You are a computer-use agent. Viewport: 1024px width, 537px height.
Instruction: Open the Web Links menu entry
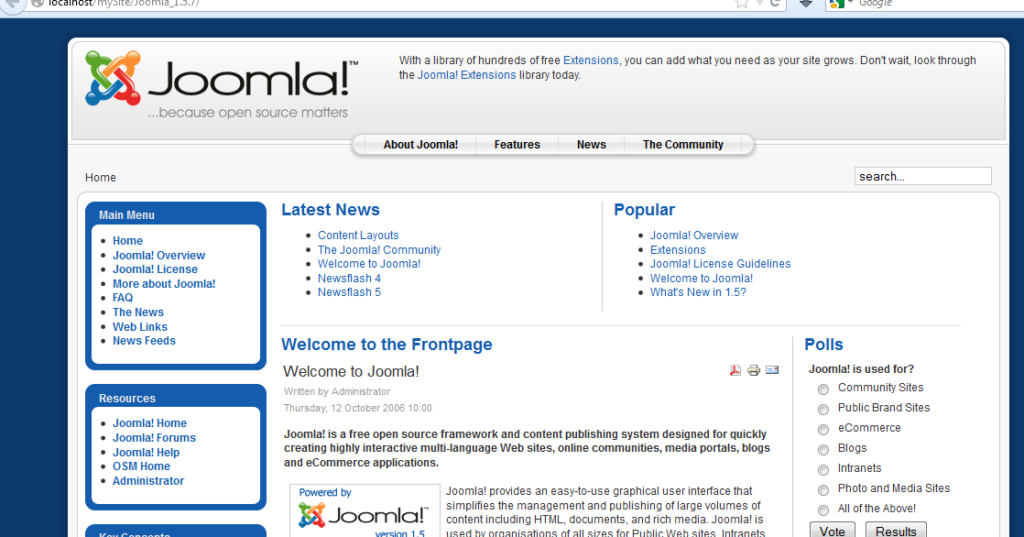[140, 327]
